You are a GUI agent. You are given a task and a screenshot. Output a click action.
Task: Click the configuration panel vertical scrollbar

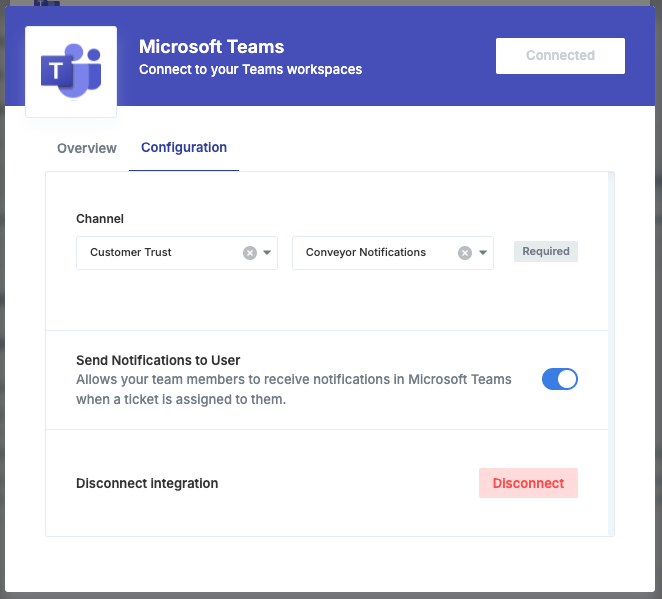click(x=611, y=354)
